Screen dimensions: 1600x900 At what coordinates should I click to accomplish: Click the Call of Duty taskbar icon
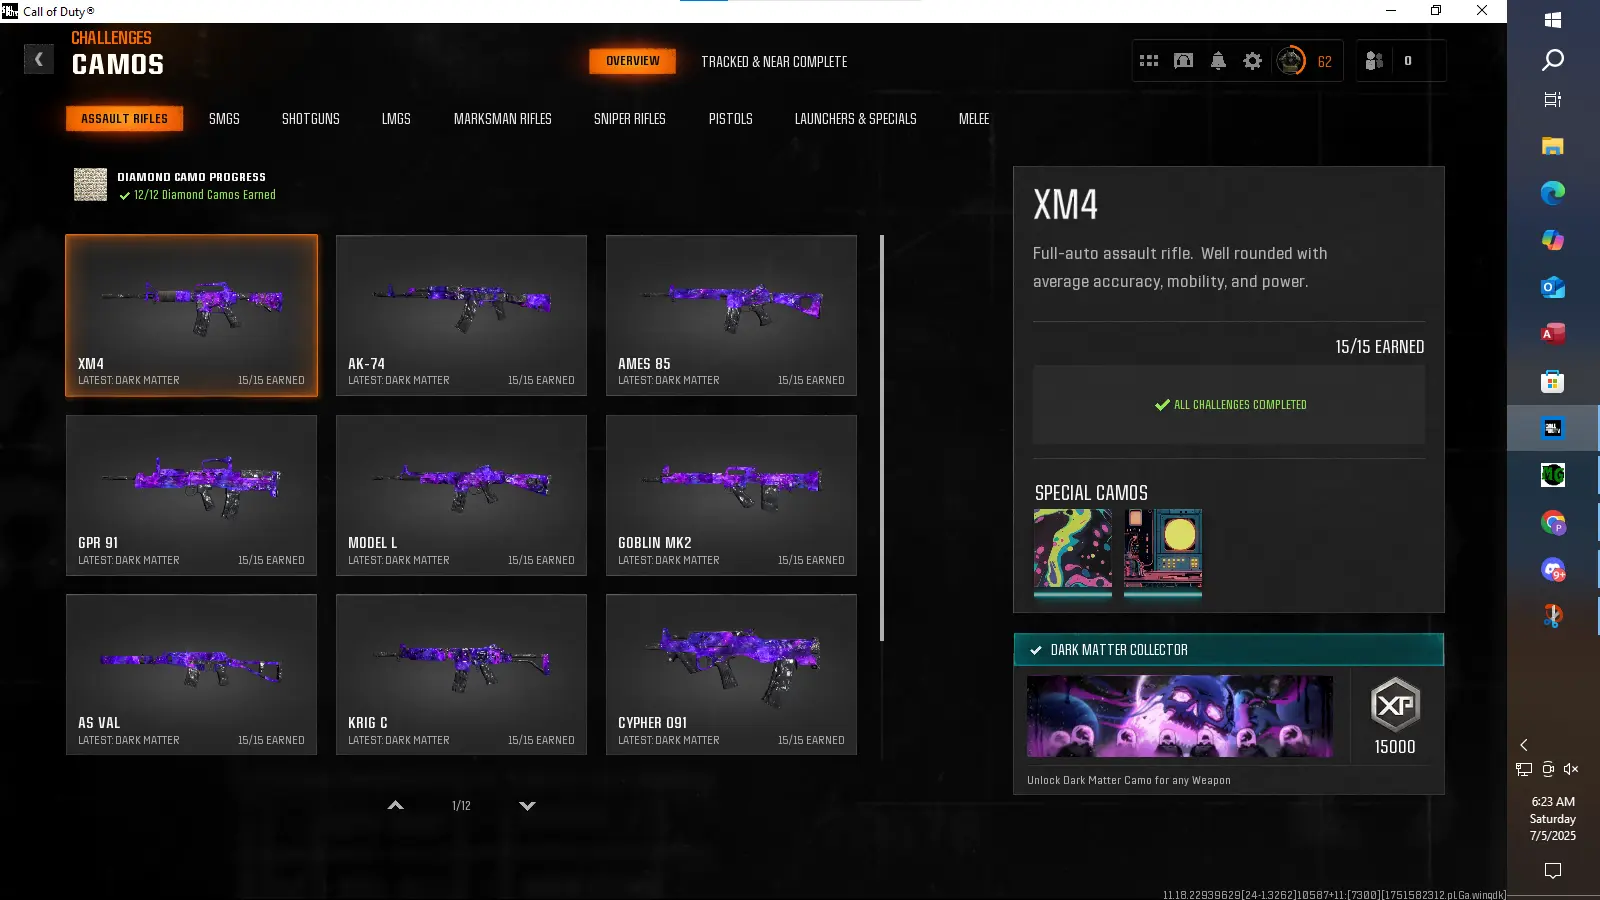point(1553,429)
